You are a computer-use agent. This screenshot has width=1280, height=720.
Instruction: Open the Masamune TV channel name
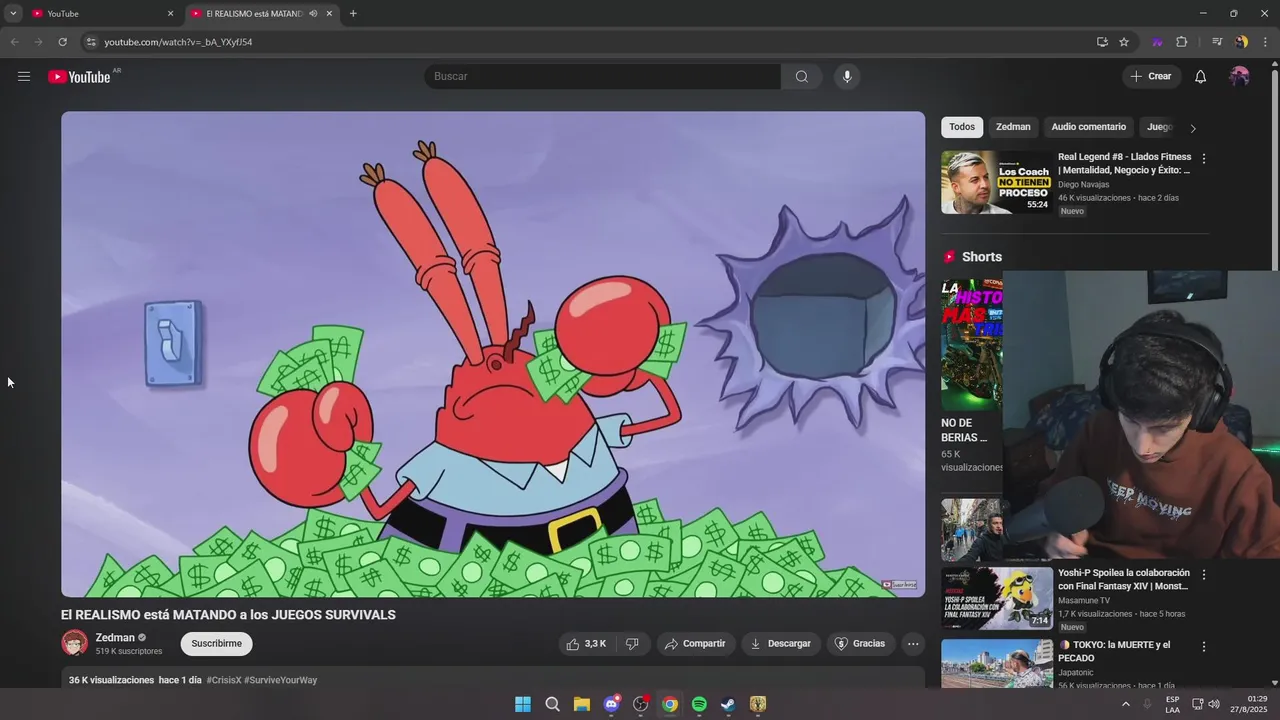tap(1084, 601)
